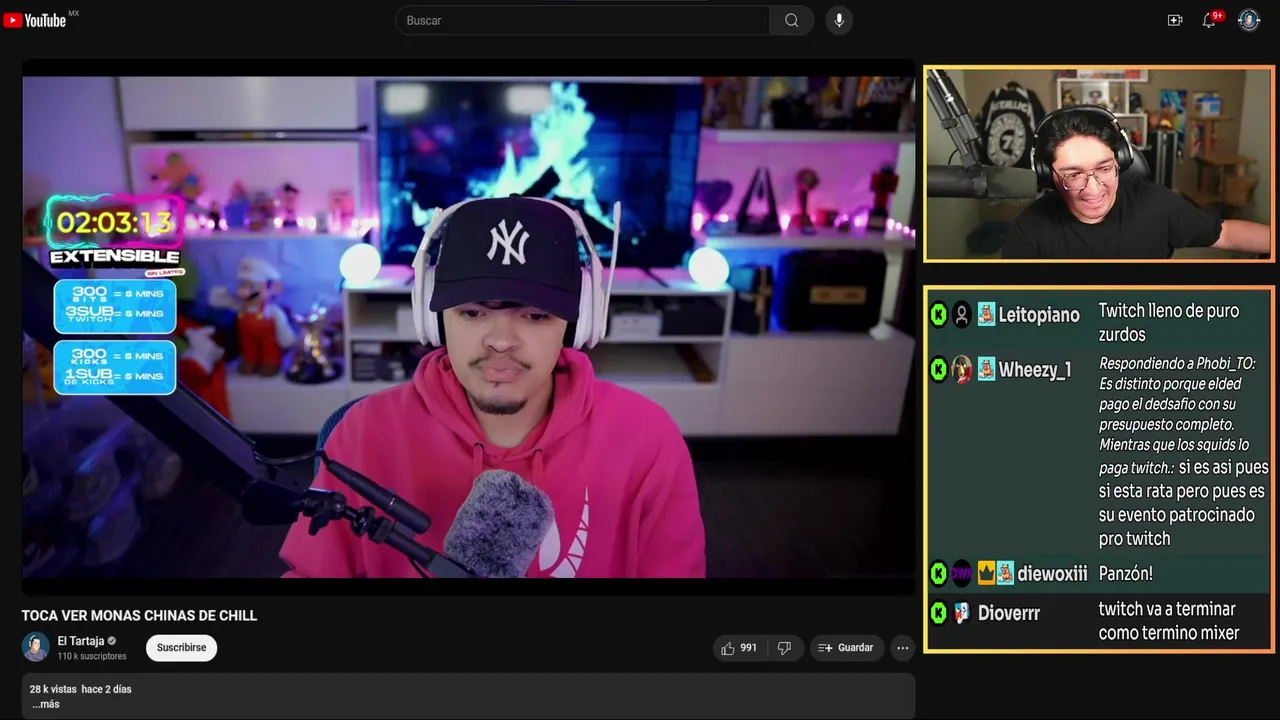This screenshot has height=720, width=1280.
Task: Click Wheezy_1 username in chat
Action: (x=1035, y=370)
